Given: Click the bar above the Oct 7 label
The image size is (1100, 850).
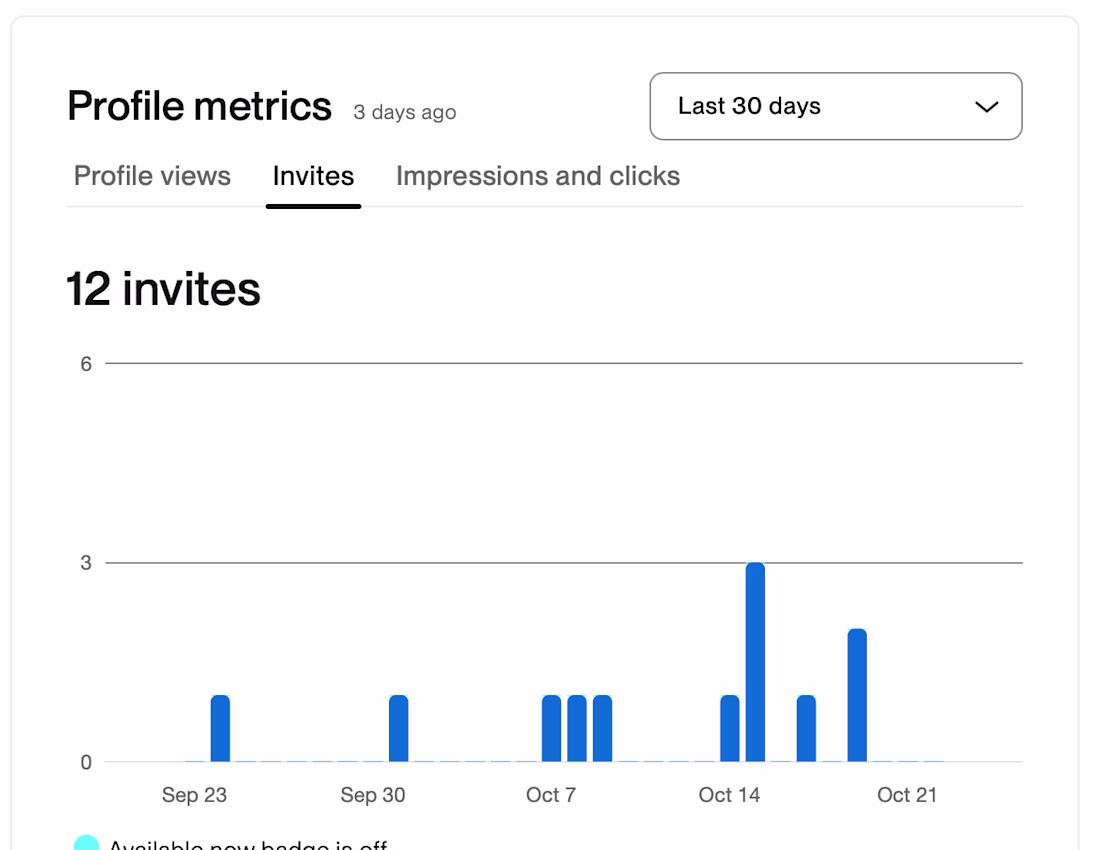Looking at the screenshot, I should [x=551, y=728].
